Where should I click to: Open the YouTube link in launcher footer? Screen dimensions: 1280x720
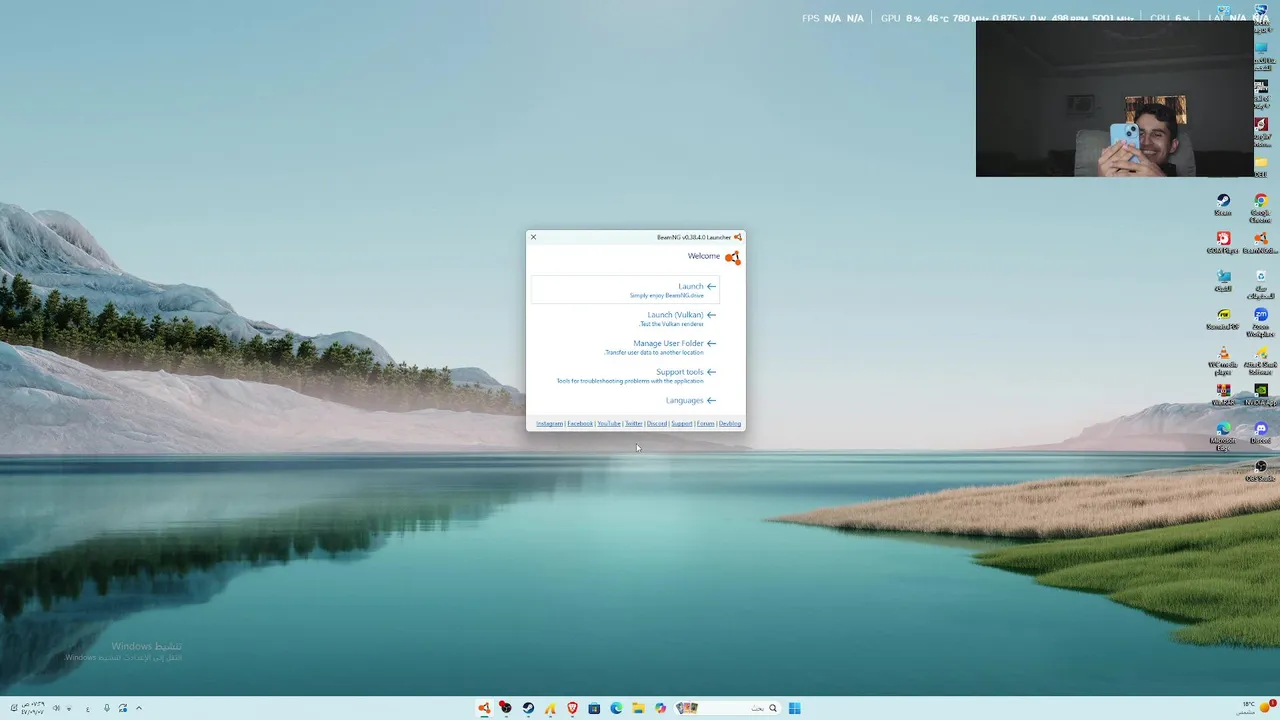609,424
